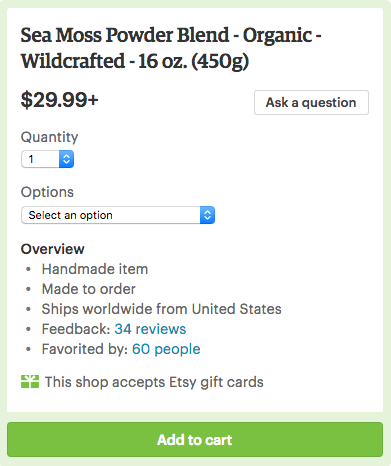The image size is (391, 466).
Task: Click the Favorited by label text
Action: click(85, 349)
